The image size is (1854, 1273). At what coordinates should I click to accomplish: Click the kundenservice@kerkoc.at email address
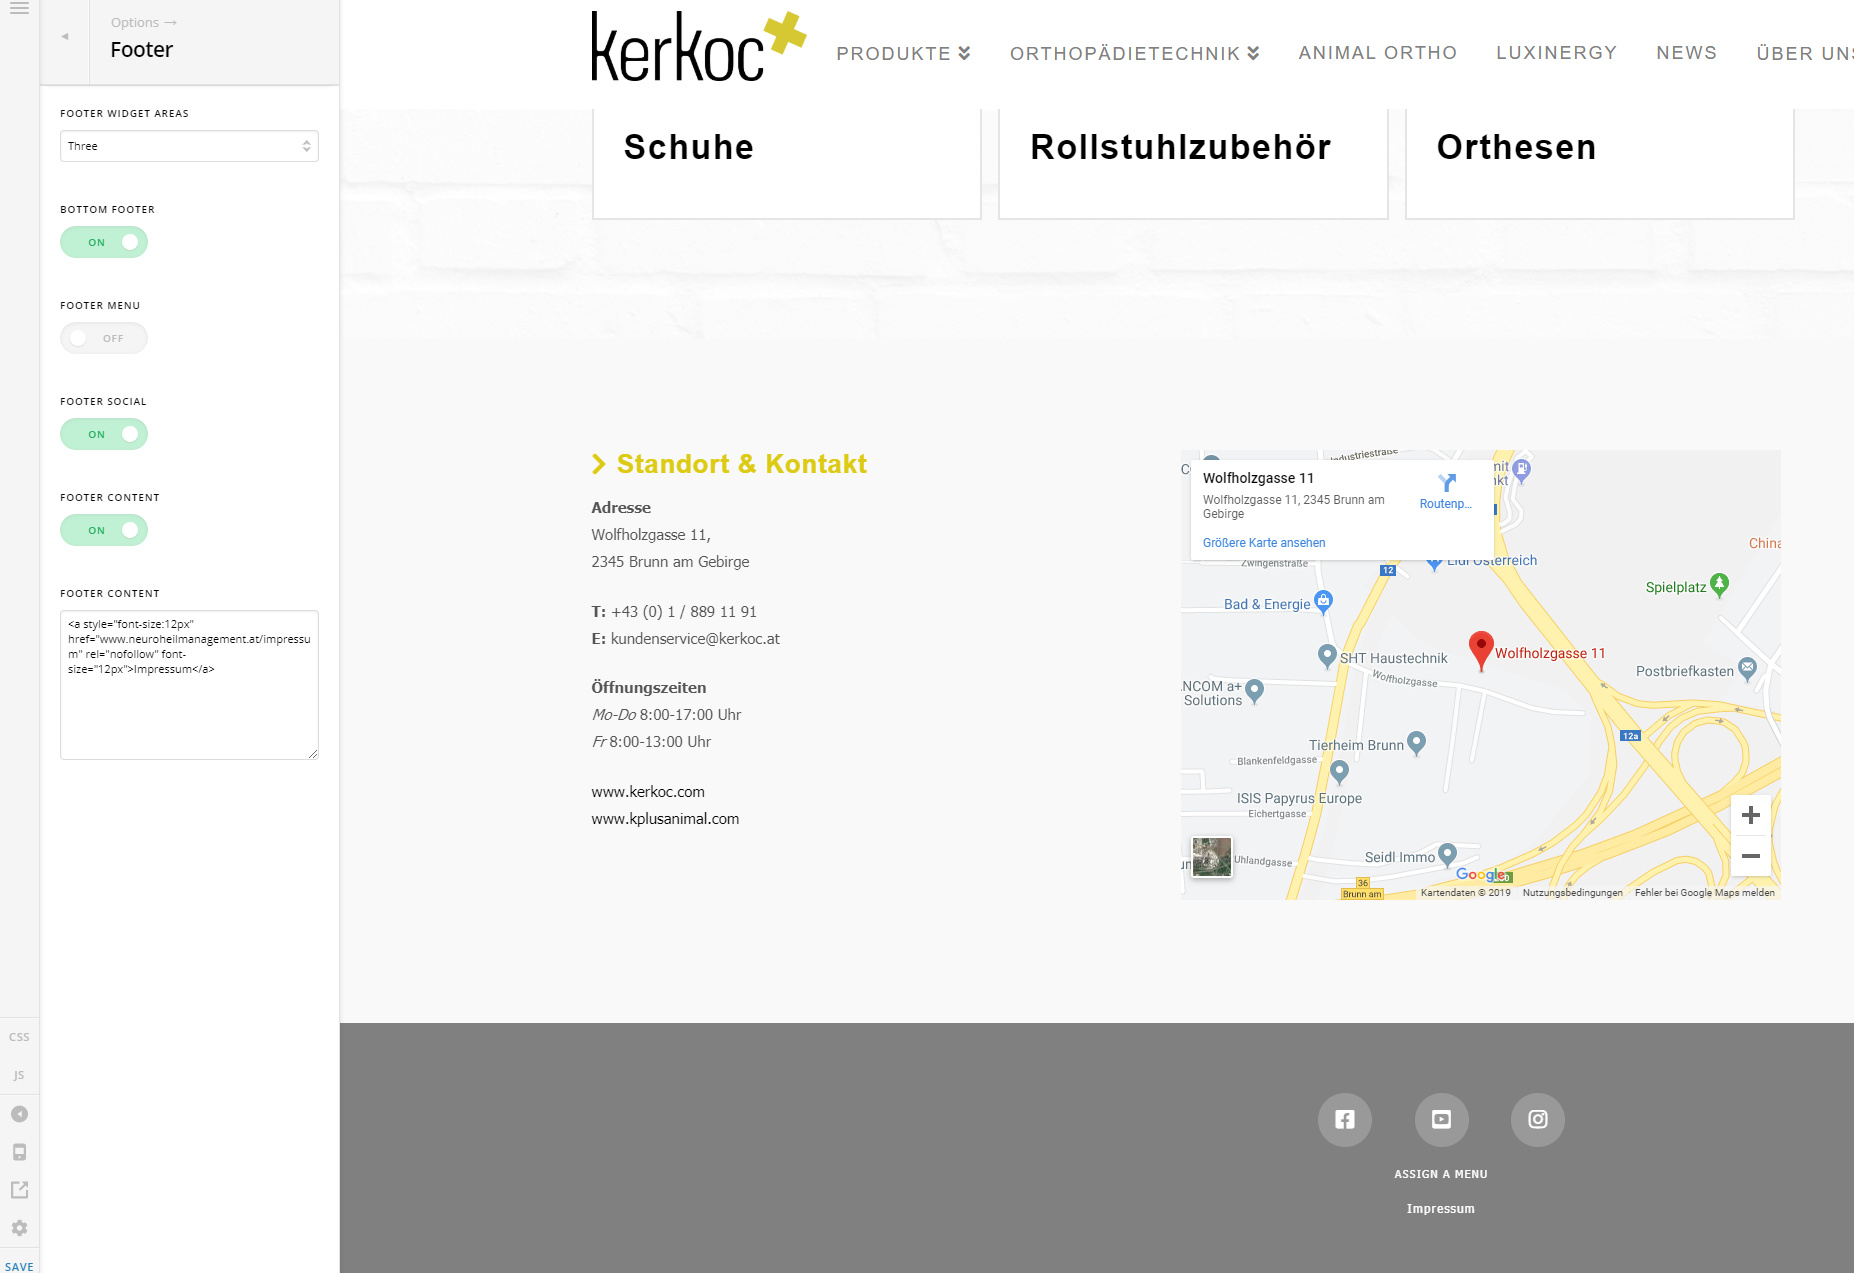[695, 639]
